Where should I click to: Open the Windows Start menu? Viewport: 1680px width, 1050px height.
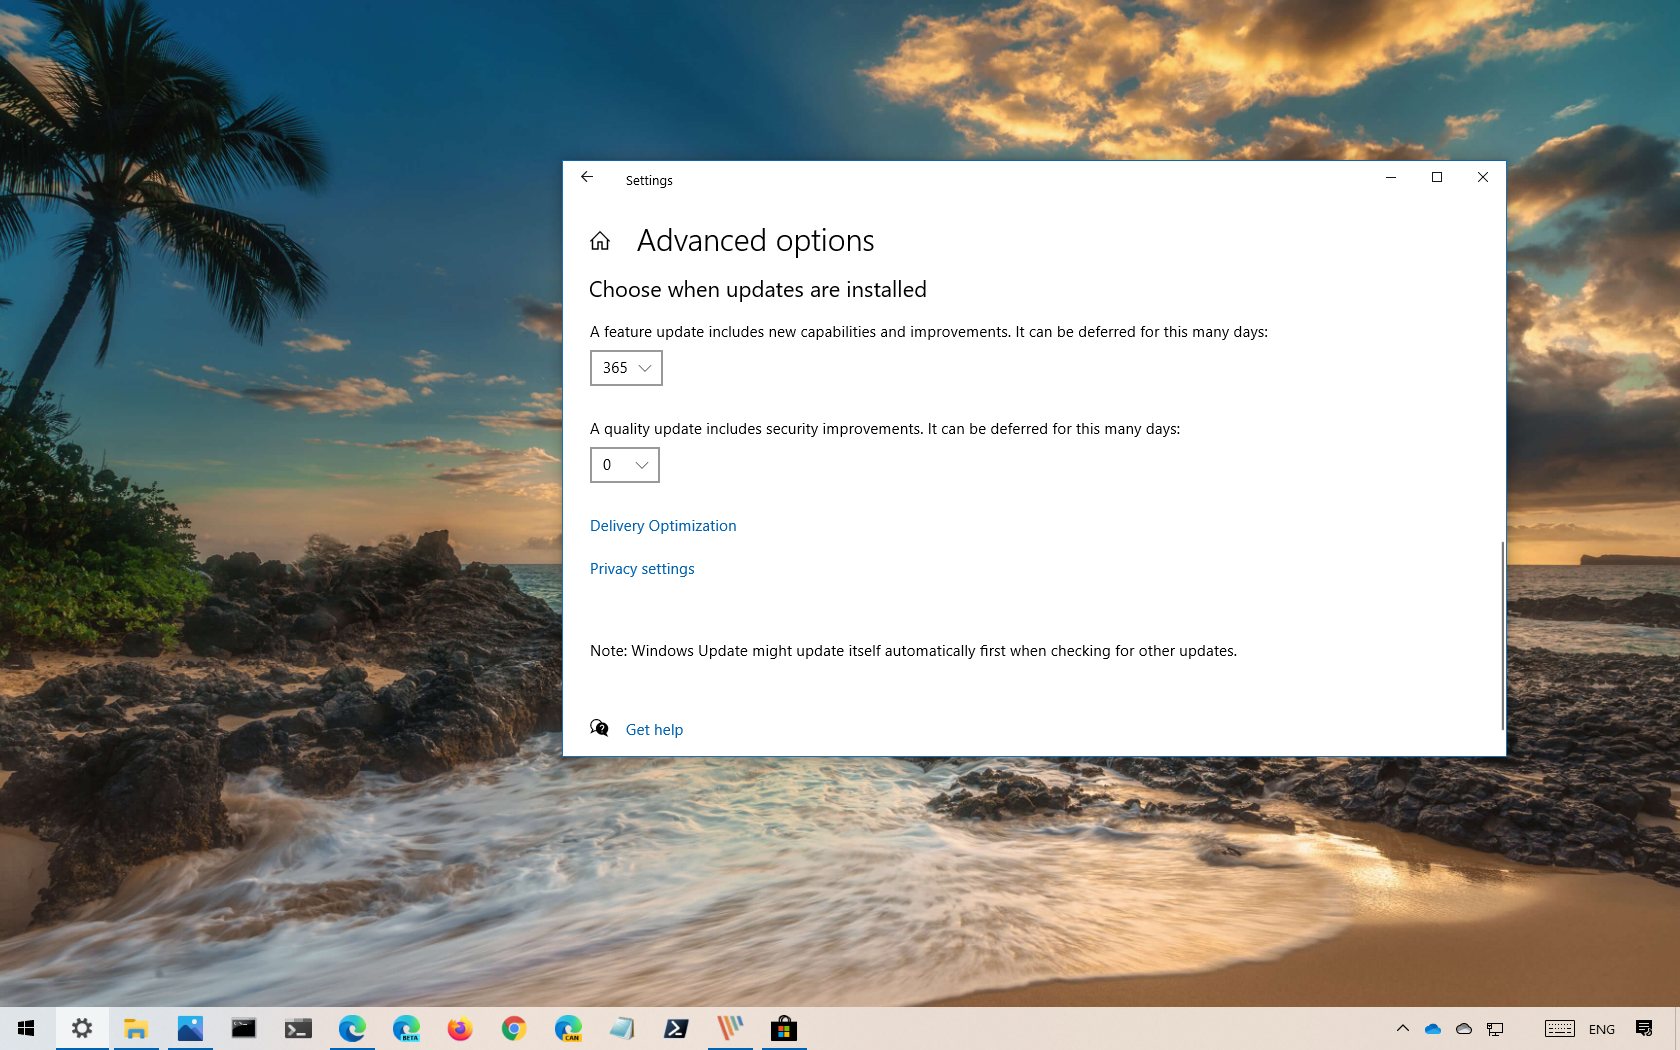27,1028
